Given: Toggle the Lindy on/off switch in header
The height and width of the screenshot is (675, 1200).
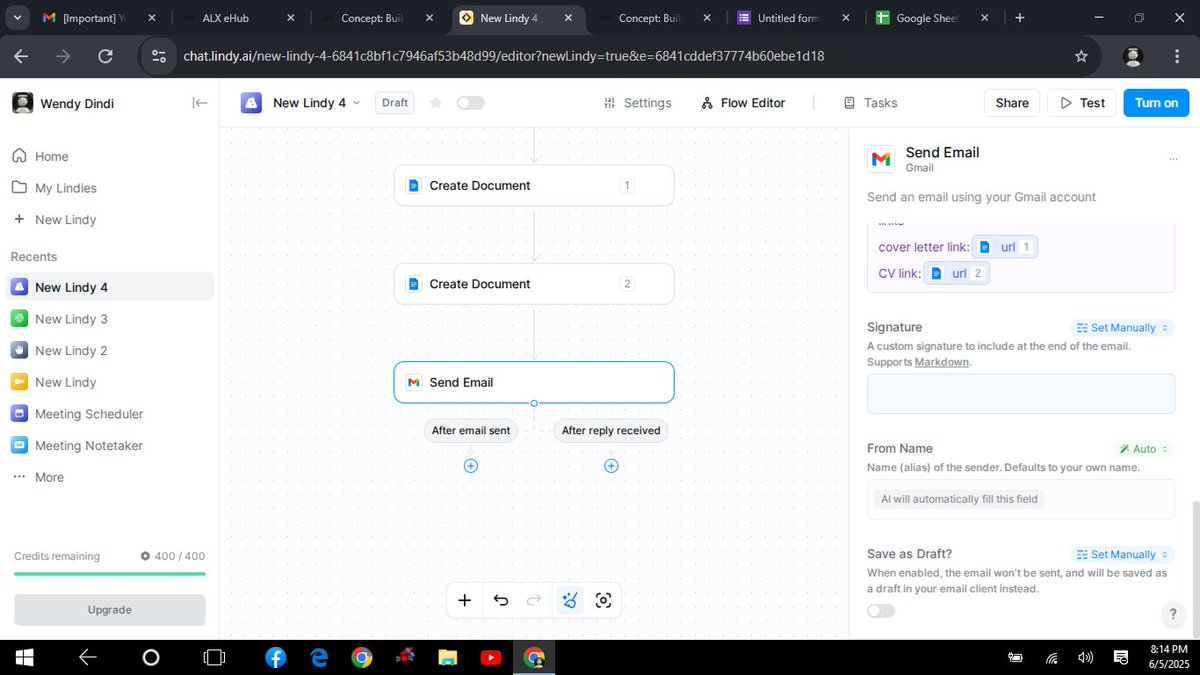Looking at the screenshot, I should (x=470, y=102).
